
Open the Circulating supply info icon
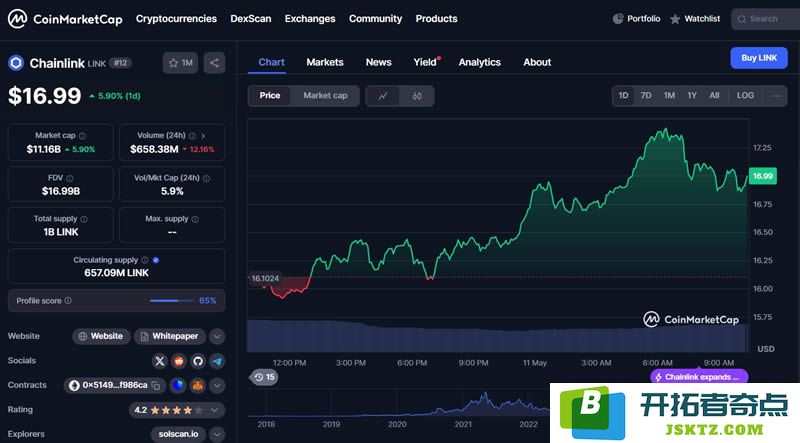point(145,260)
